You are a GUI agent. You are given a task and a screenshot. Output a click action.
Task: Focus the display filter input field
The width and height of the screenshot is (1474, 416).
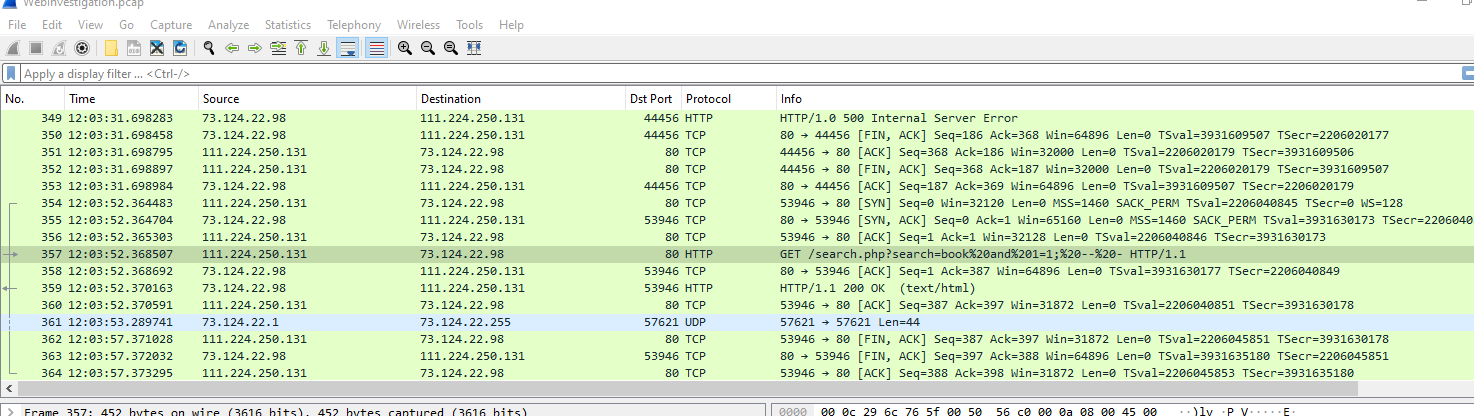(x=740, y=74)
